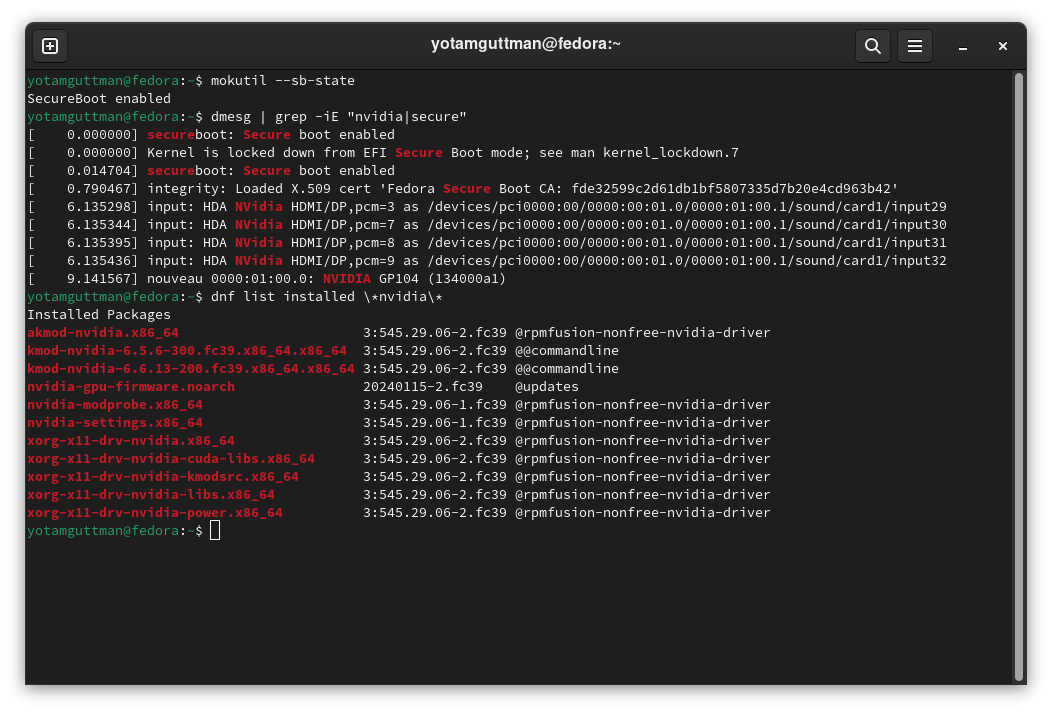The image size is (1052, 713).
Task: Click the dmesg grep command text
Action: click(338, 117)
